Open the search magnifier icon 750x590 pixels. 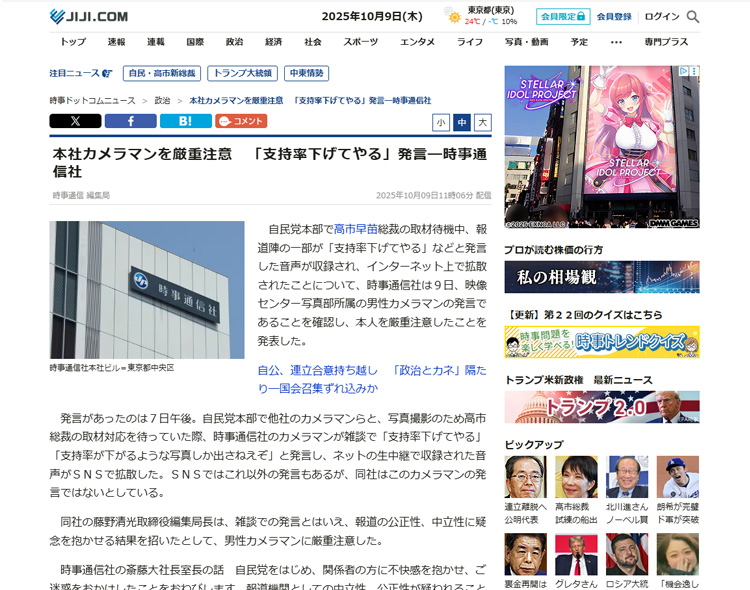[693, 17]
